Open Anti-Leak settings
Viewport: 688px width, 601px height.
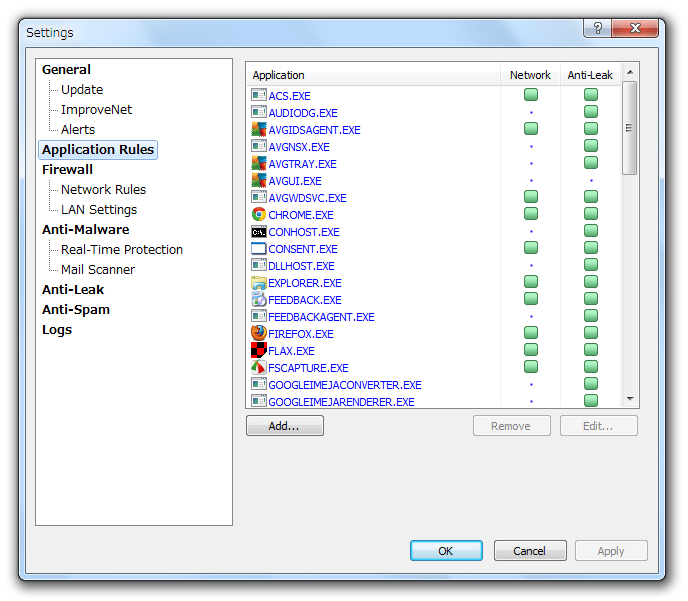[x=73, y=290]
